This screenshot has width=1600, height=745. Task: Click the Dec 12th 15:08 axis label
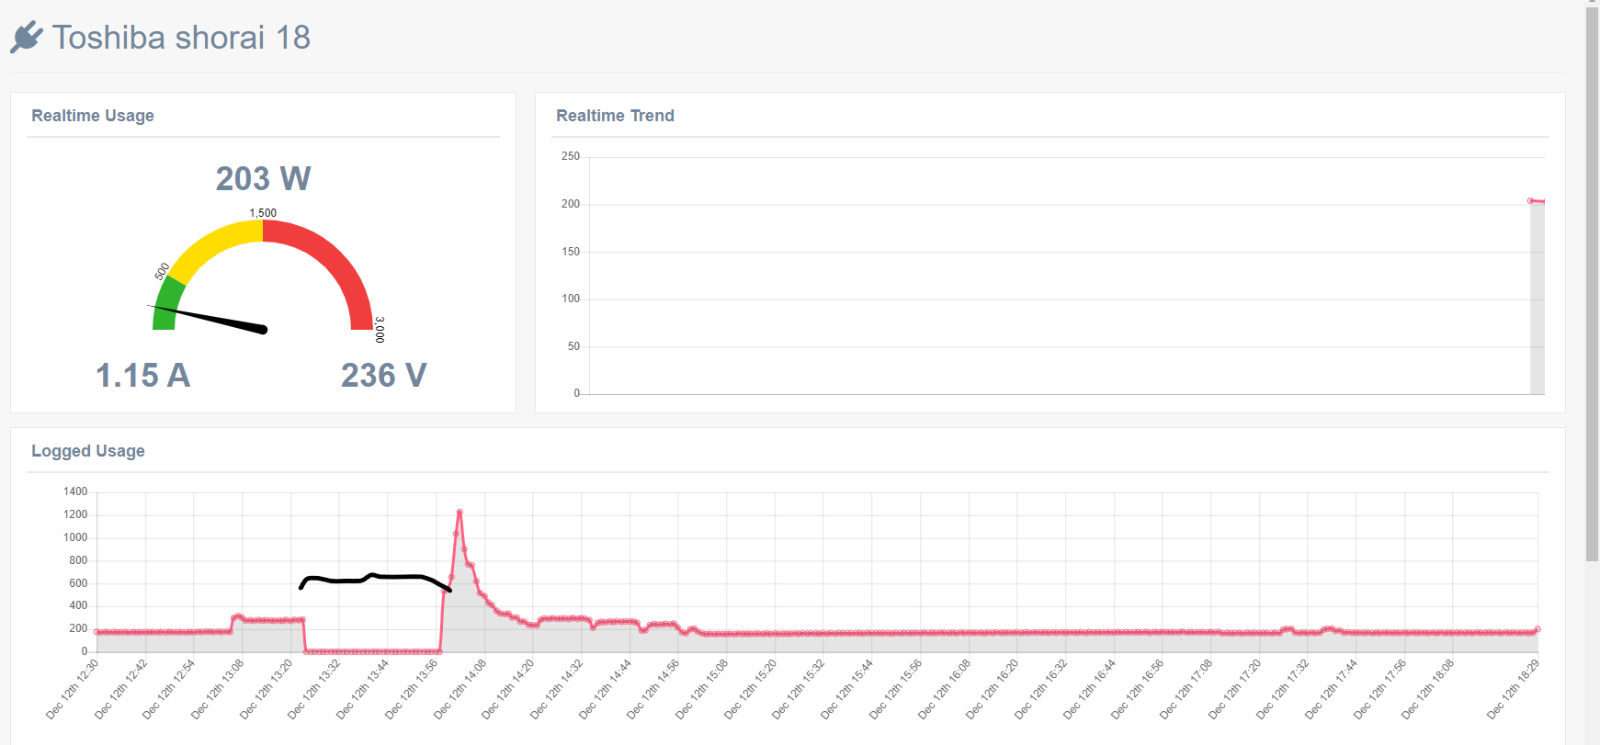click(x=702, y=688)
